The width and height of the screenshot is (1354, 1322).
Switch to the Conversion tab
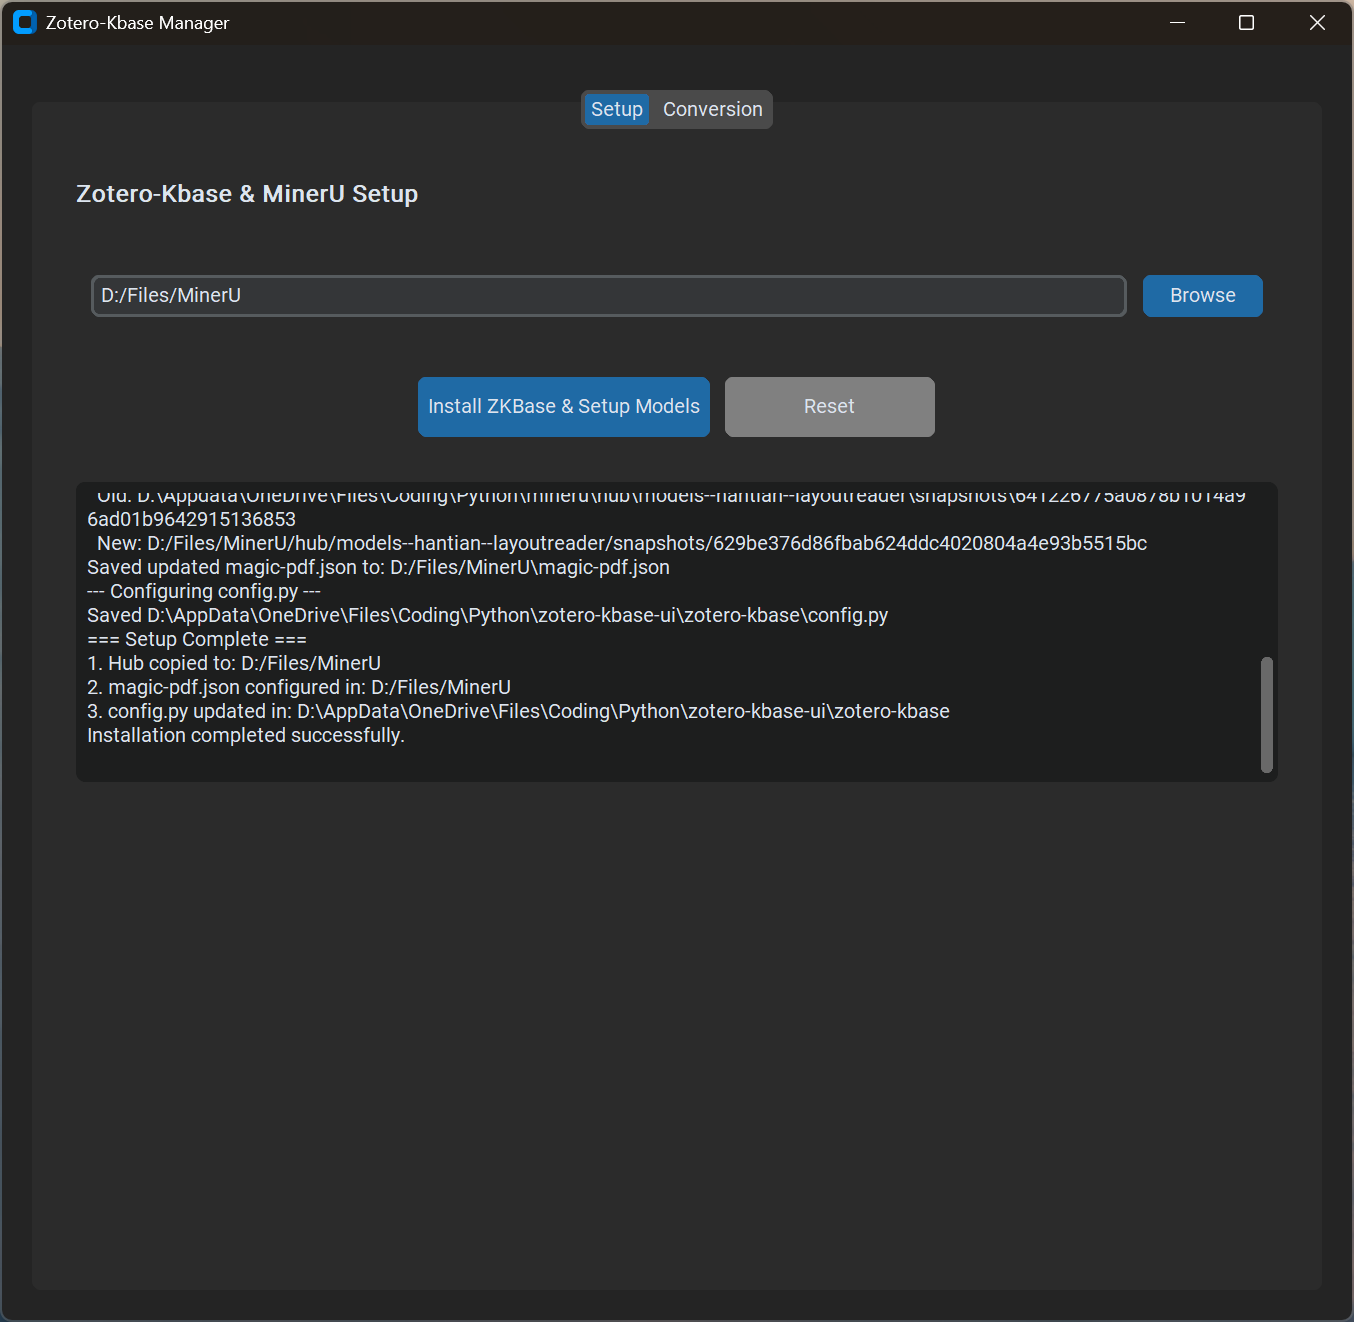pyautogui.click(x=712, y=109)
